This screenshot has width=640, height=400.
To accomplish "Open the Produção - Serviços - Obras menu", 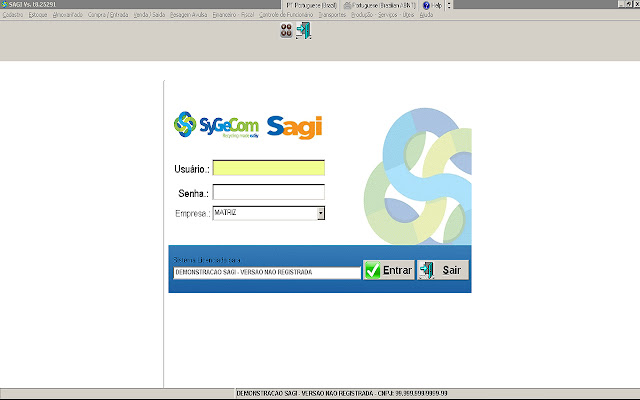I will (x=382, y=15).
